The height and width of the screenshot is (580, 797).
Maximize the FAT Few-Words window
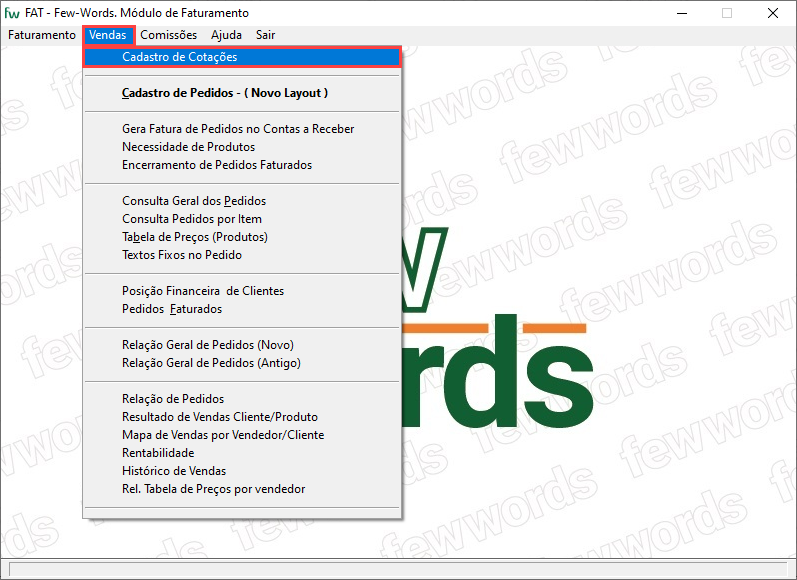tap(727, 13)
